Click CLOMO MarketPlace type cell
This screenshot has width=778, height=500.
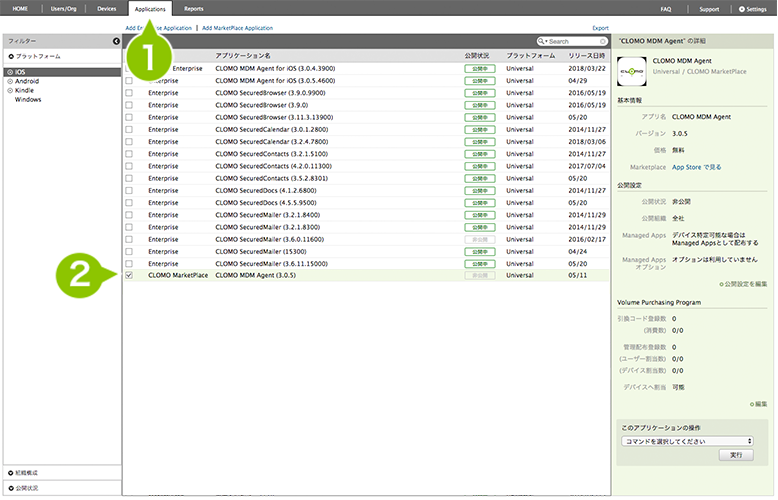point(178,275)
